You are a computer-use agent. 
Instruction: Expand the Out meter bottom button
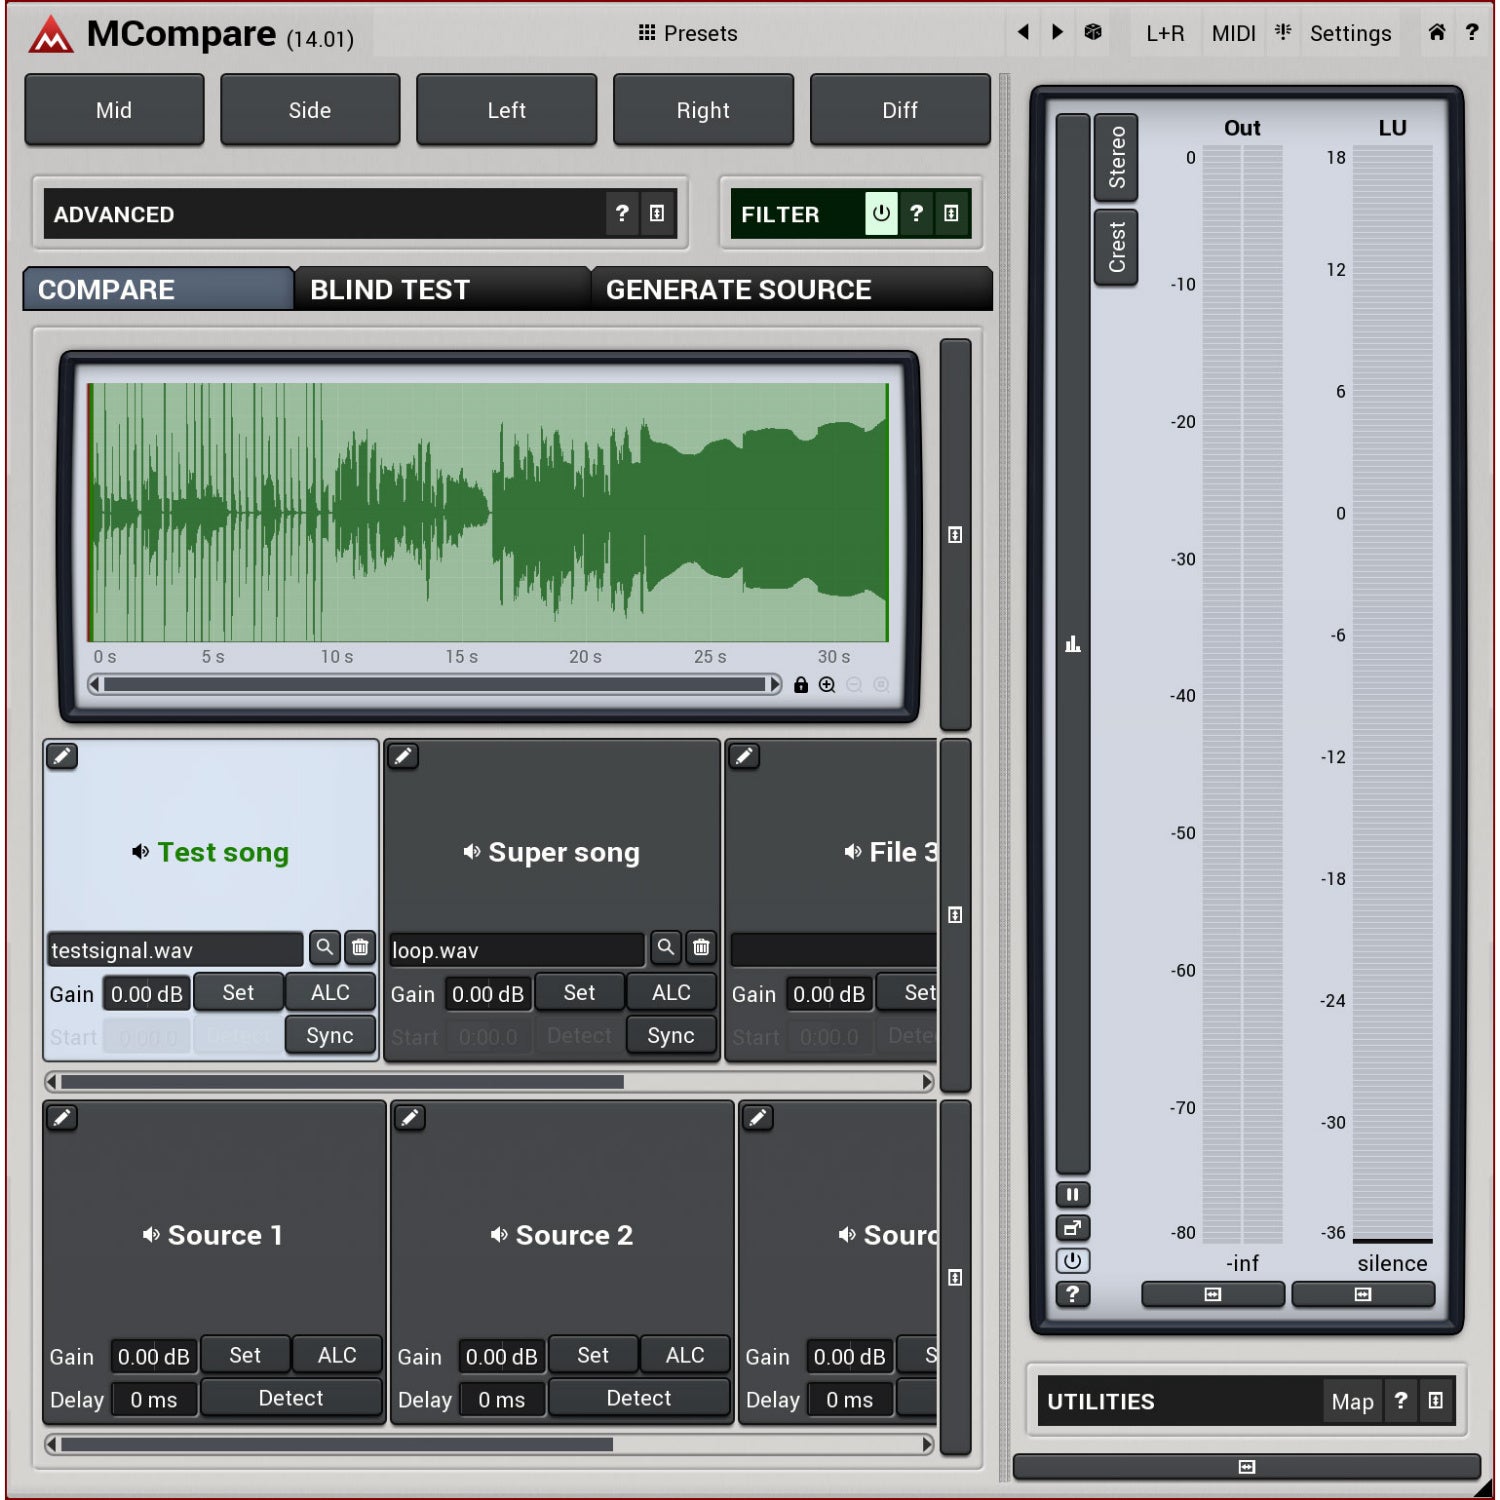(x=1213, y=1294)
